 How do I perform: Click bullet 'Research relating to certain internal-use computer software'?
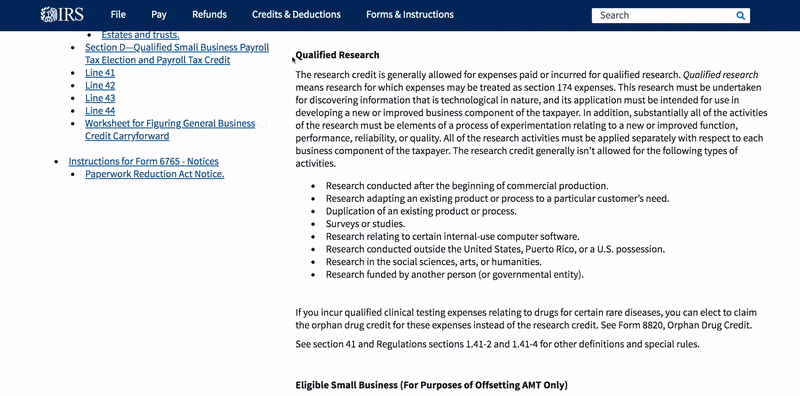point(453,237)
